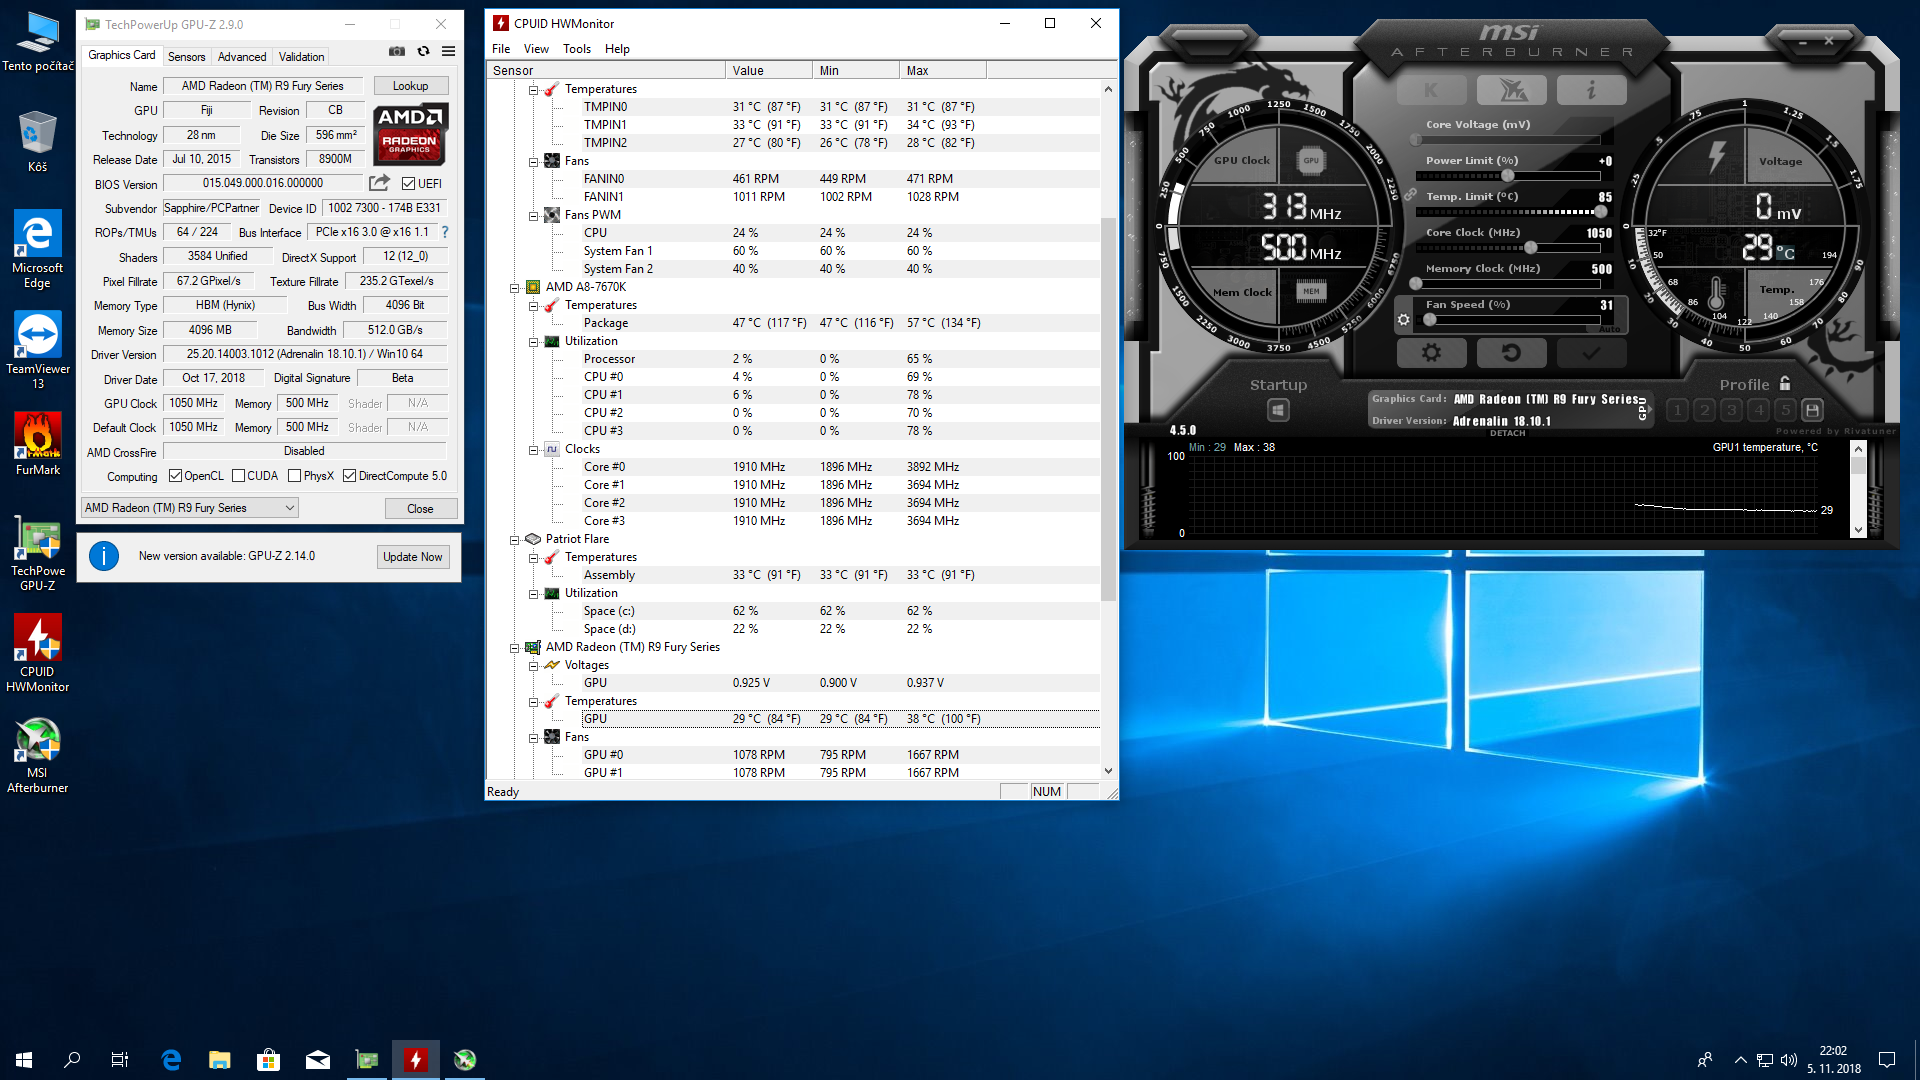Image resolution: width=1920 pixels, height=1080 pixels.
Task: Adjust the Core Clock slider
Action: pyautogui.click(x=1508, y=248)
